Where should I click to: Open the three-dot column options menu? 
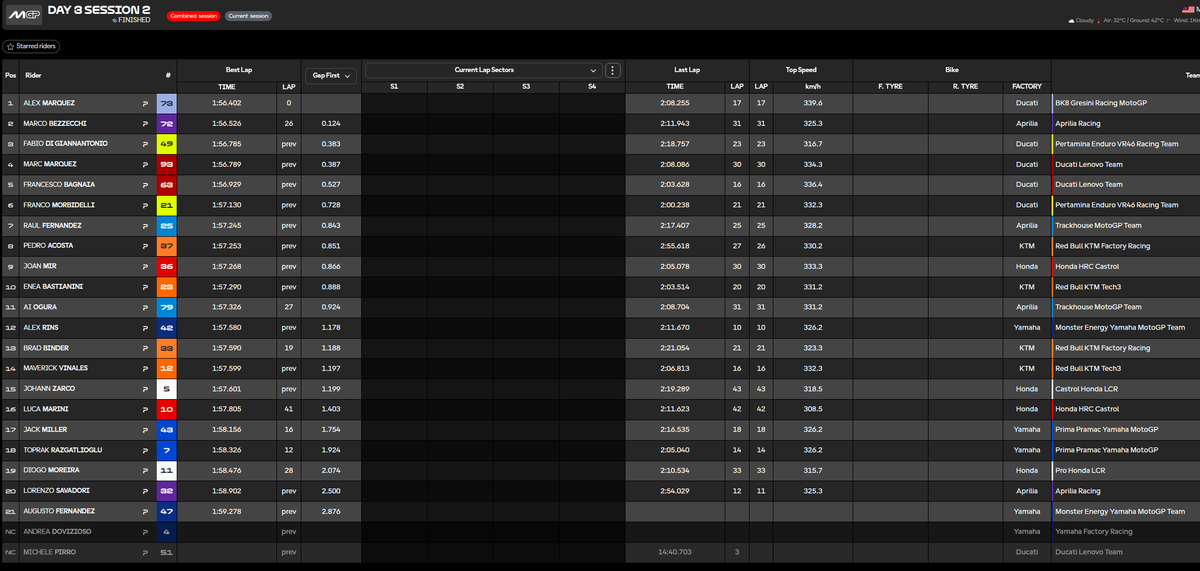click(x=613, y=70)
